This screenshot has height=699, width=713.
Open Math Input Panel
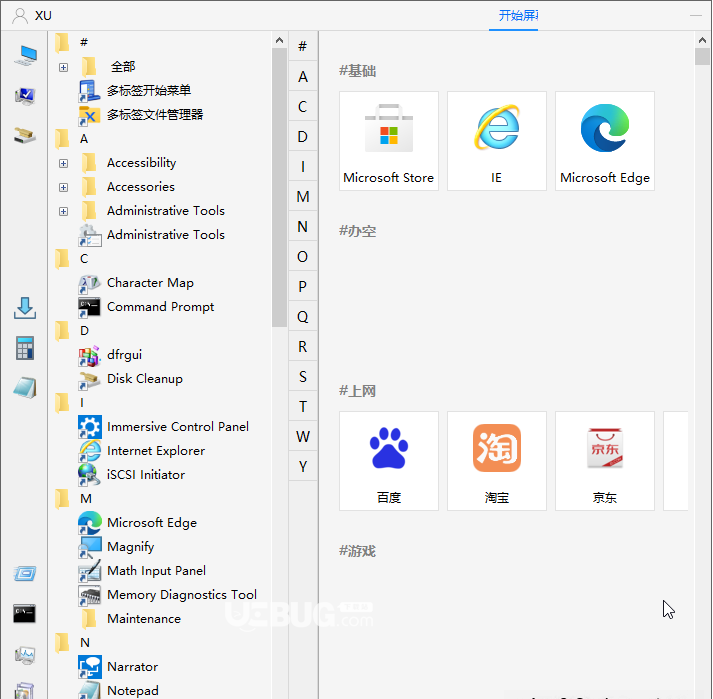click(x=142, y=571)
